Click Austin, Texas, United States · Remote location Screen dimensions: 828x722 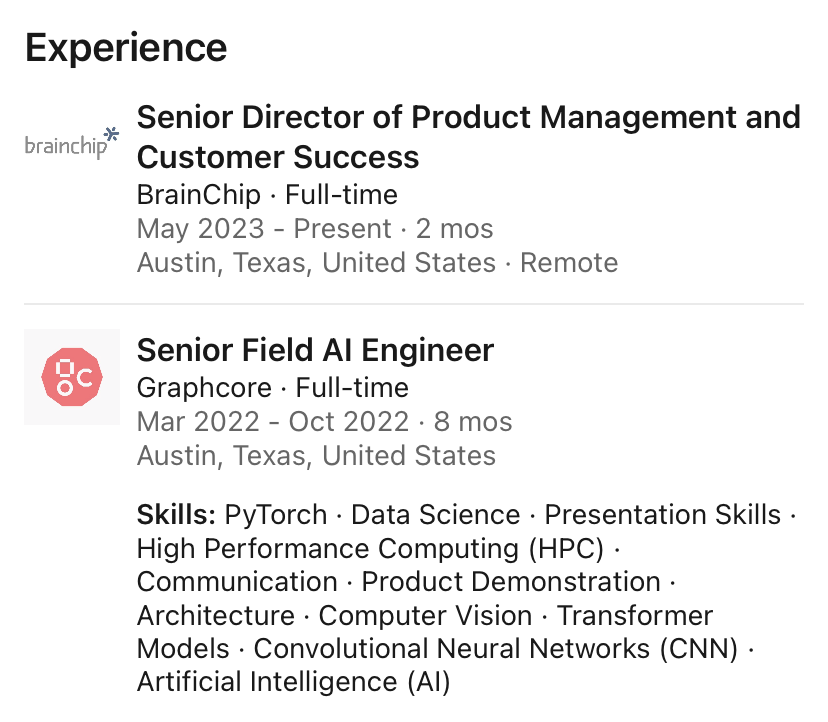pos(378,262)
